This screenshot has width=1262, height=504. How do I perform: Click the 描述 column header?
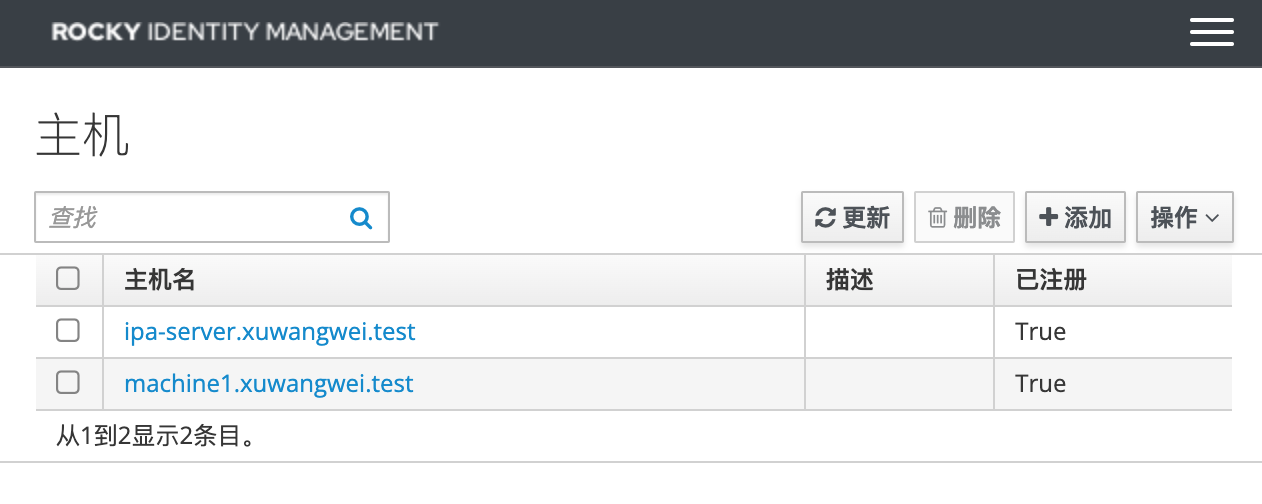click(850, 280)
